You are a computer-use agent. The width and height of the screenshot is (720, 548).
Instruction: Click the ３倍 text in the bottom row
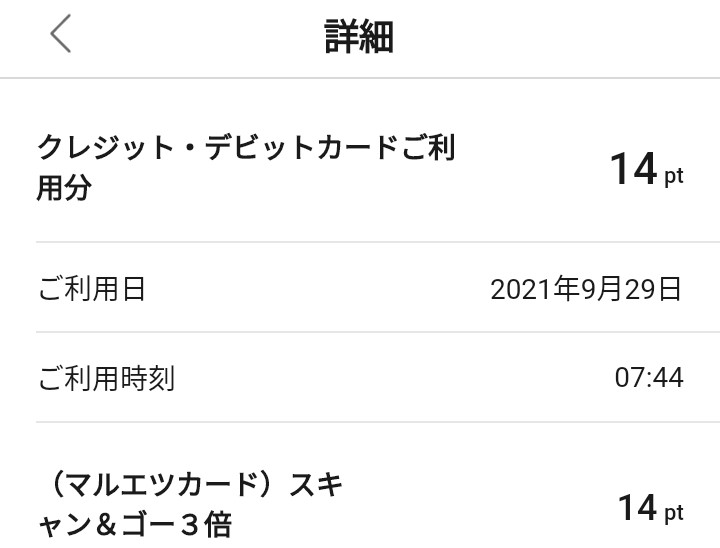[204, 526]
